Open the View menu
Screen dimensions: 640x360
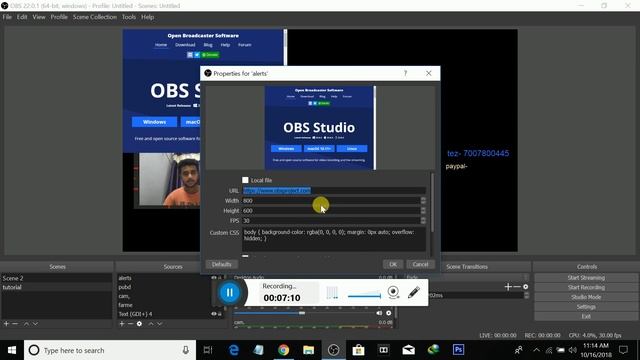click(39, 17)
